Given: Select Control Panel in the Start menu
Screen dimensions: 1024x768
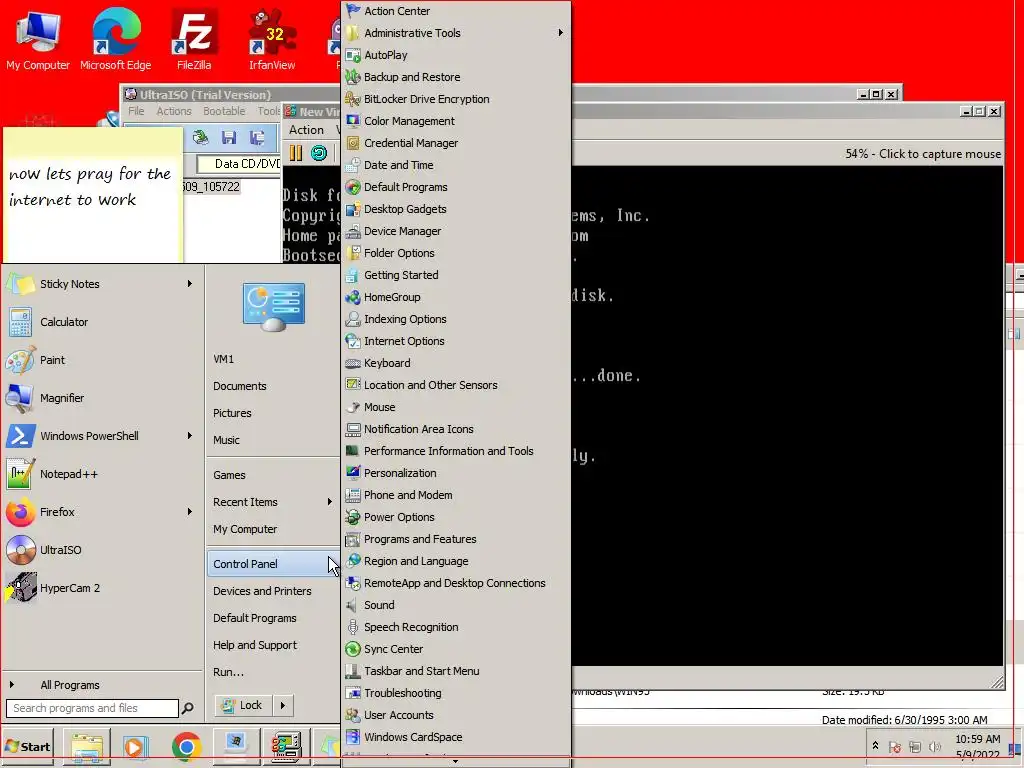Looking at the screenshot, I should [x=273, y=564].
